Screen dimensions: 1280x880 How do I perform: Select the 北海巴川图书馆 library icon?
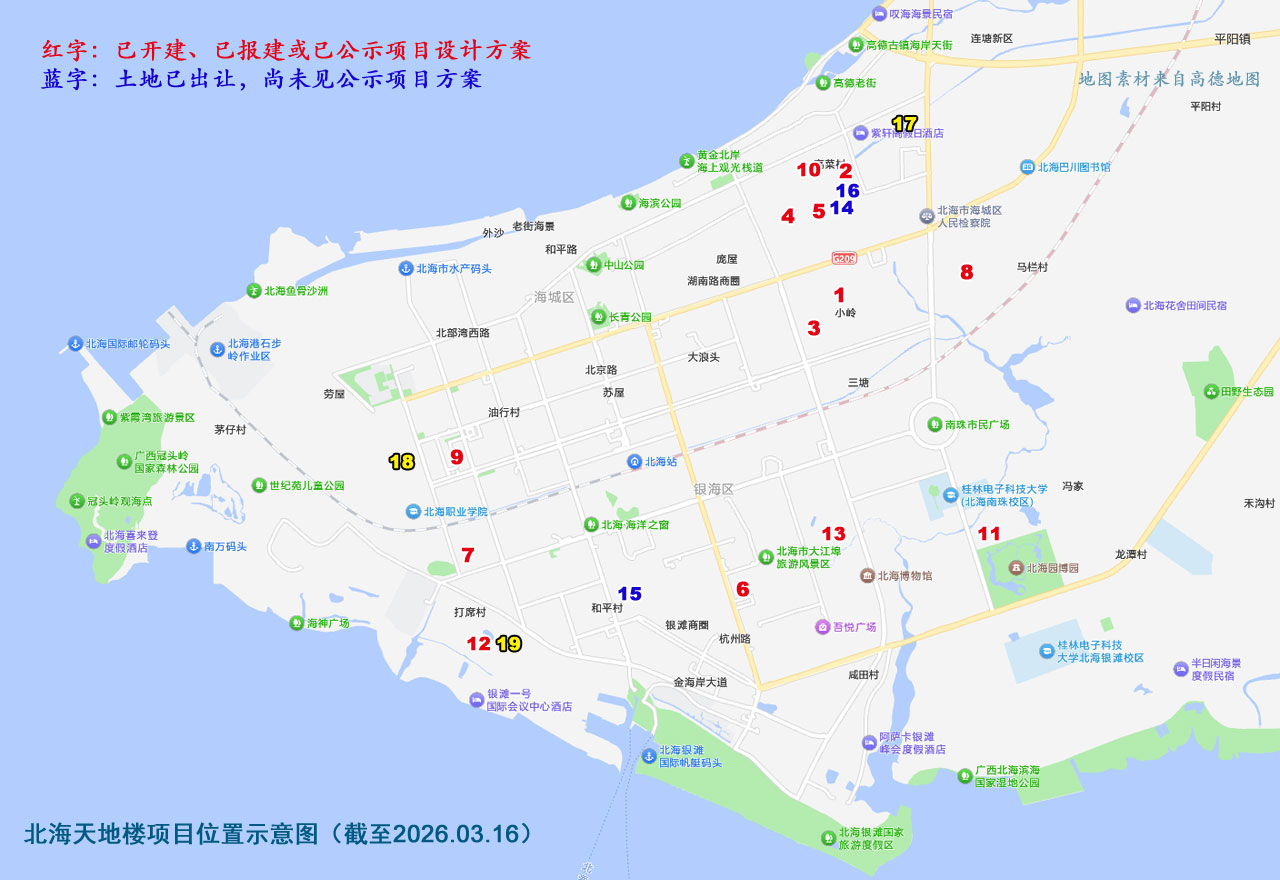1027,167
